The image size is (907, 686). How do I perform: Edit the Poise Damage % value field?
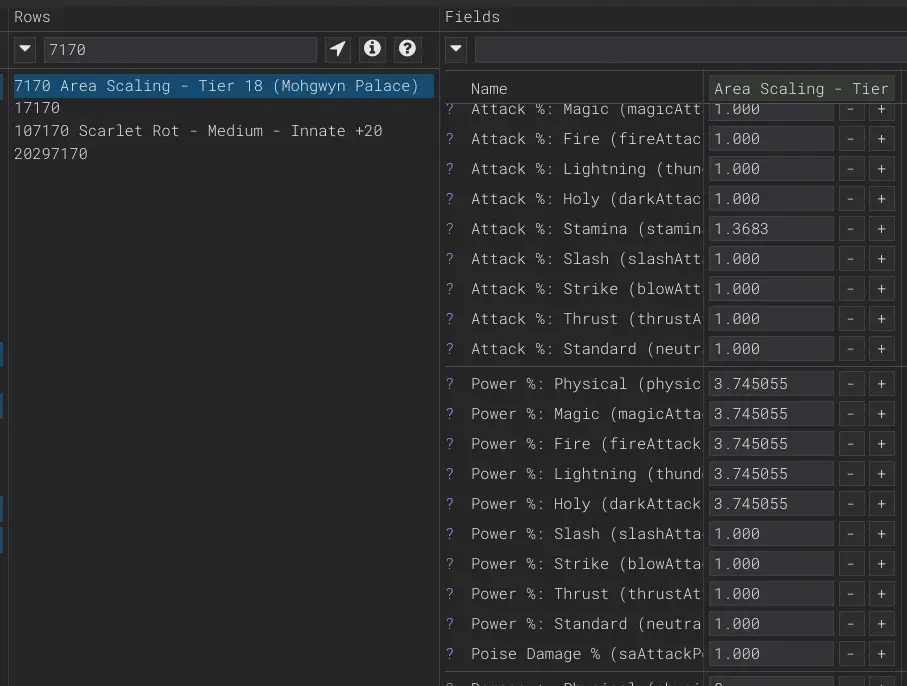771,654
